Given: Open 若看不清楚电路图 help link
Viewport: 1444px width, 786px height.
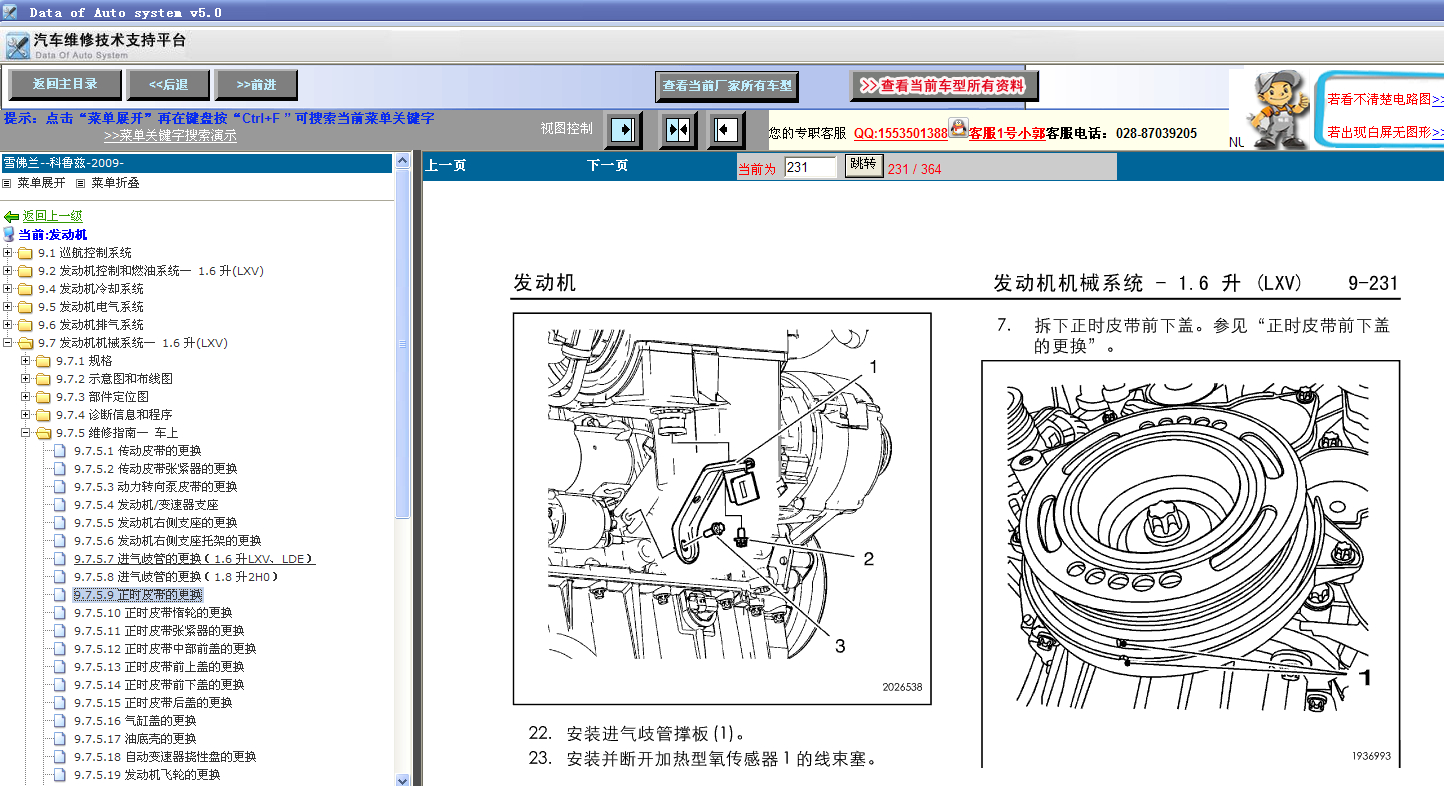Looking at the screenshot, I should (x=1386, y=100).
